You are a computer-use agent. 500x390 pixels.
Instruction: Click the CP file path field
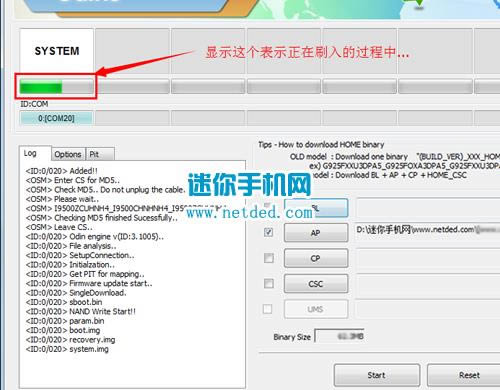tap(428, 258)
